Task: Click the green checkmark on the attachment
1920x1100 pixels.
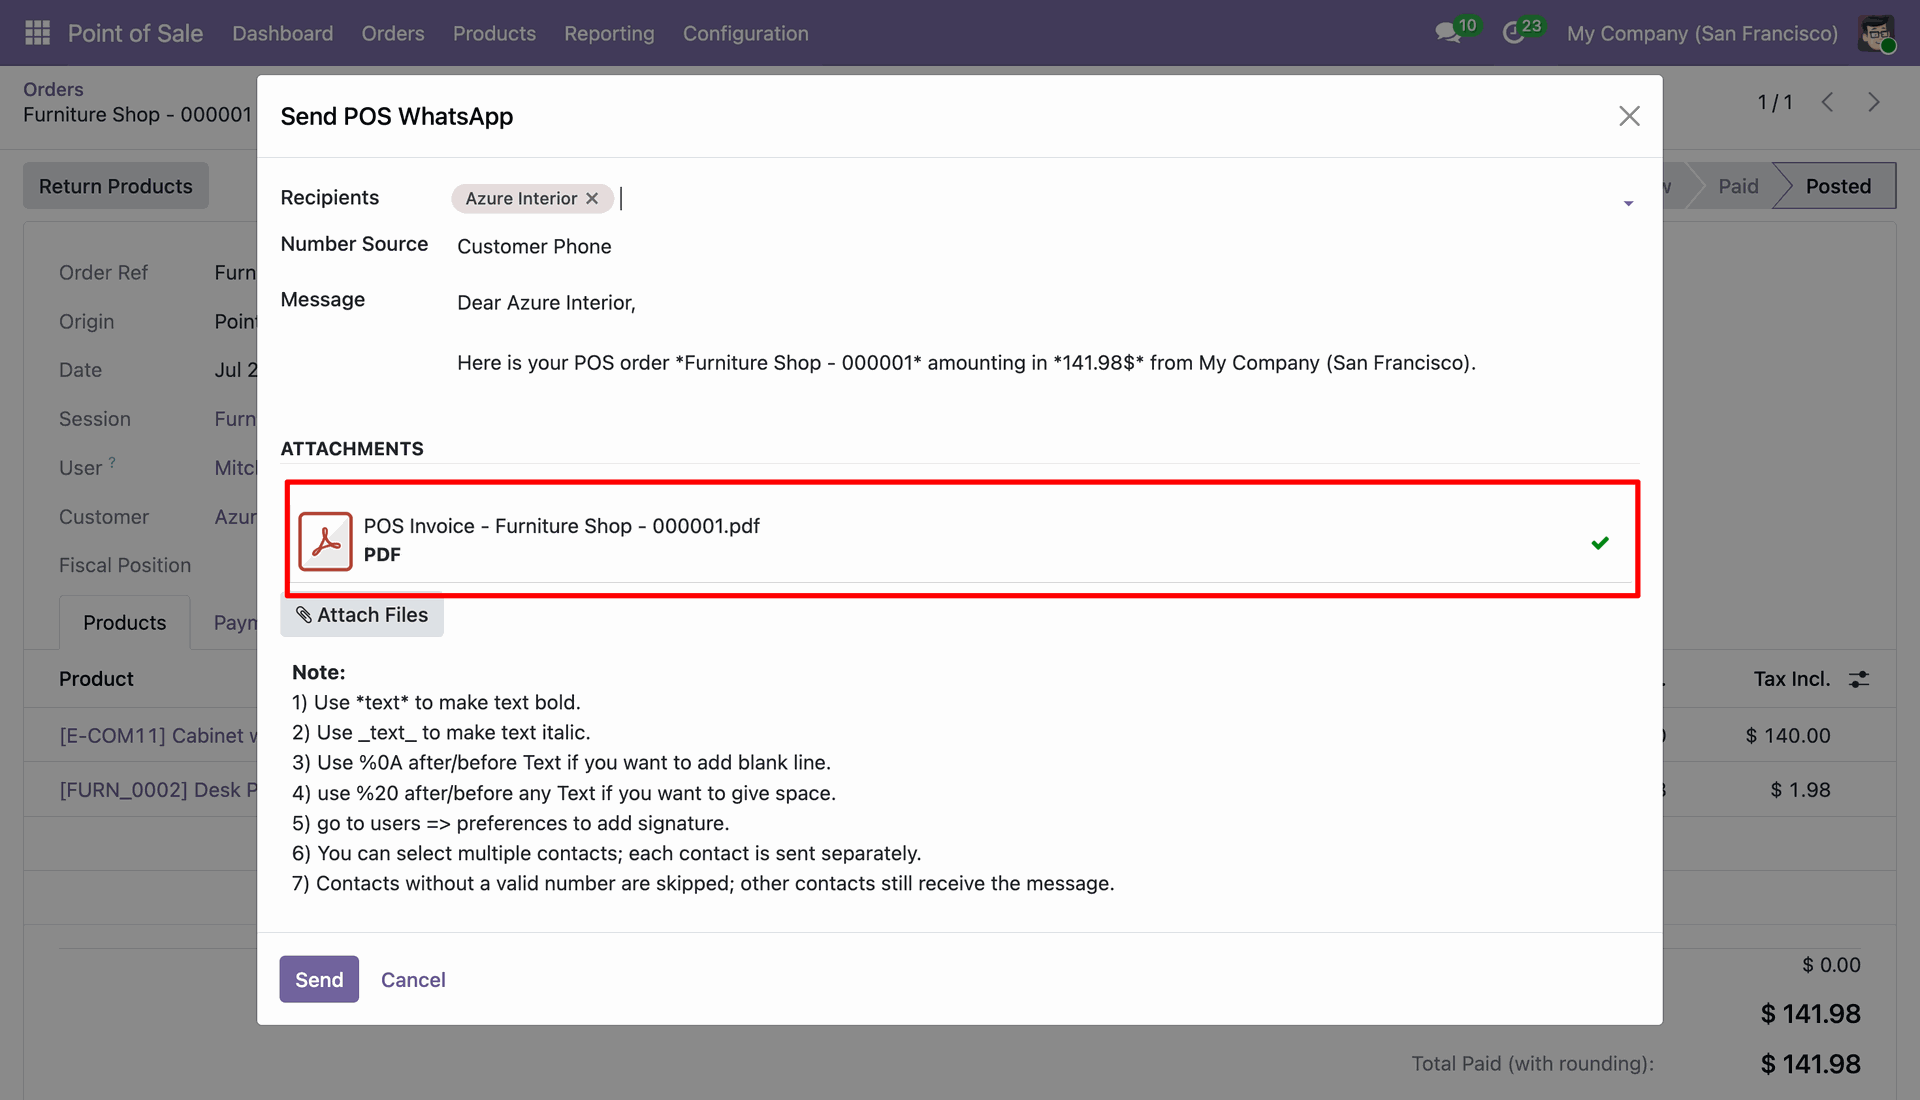Action: coord(1600,543)
